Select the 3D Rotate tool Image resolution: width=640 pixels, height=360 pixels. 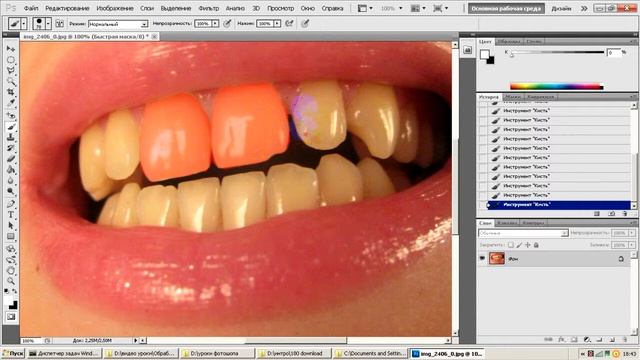click(11, 249)
